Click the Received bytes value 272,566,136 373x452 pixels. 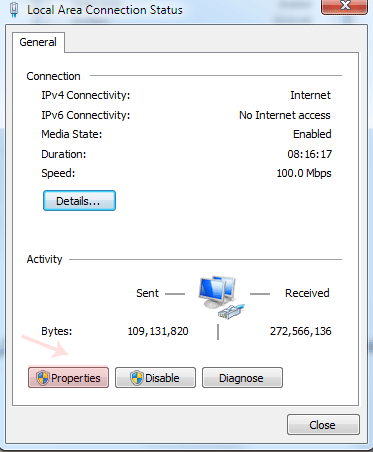coord(301,331)
